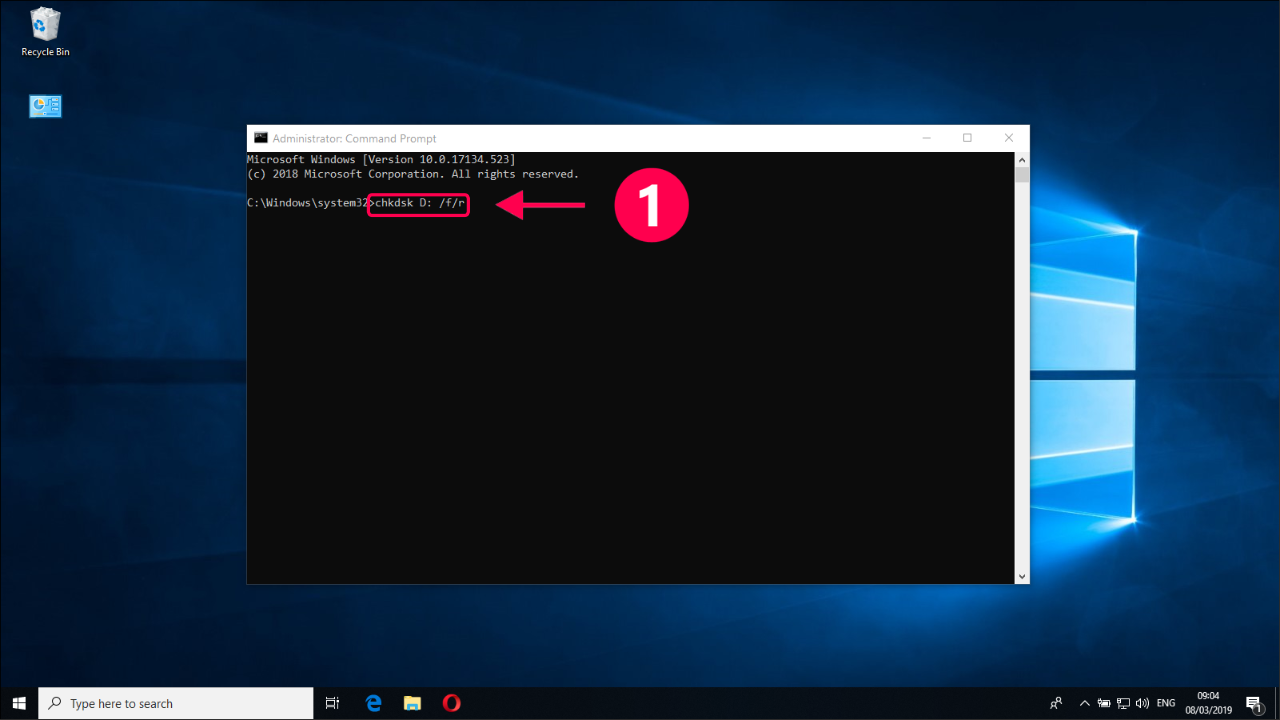Open the Recycle Bin desktop icon
Image resolution: width=1280 pixels, height=720 pixels.
pyautogui.click(x=45, y=32)
